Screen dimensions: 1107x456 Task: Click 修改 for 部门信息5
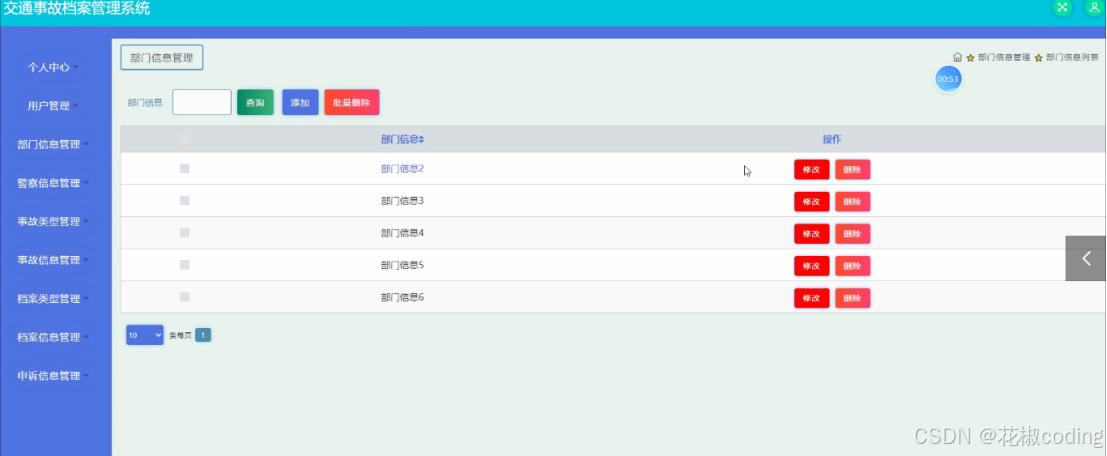[x=812, y=266]
